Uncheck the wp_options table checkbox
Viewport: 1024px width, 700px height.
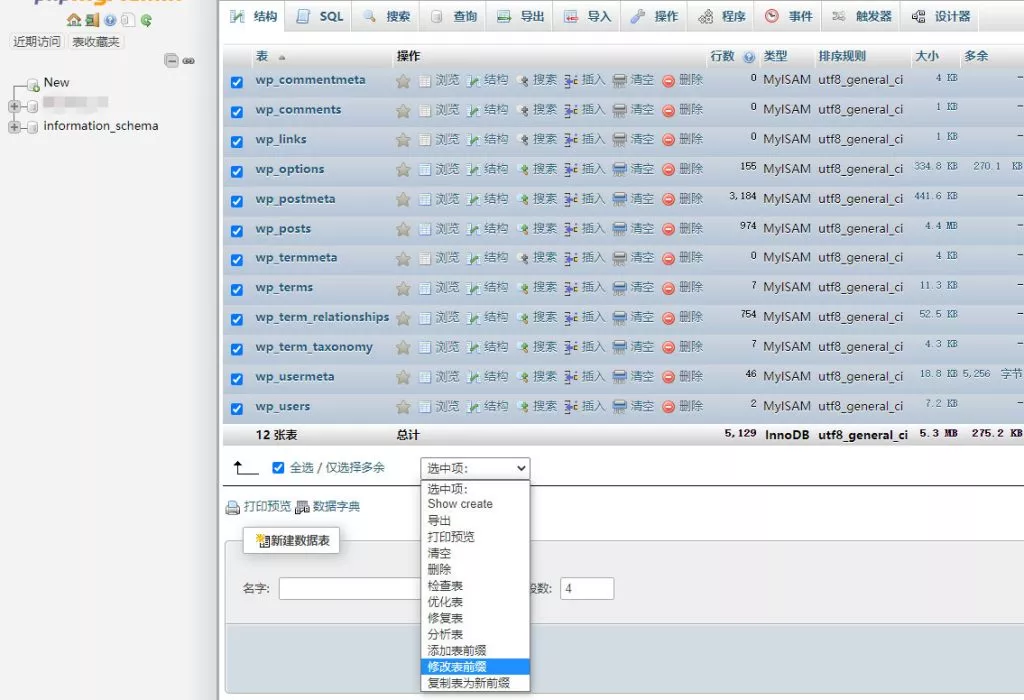click(236, 171)
